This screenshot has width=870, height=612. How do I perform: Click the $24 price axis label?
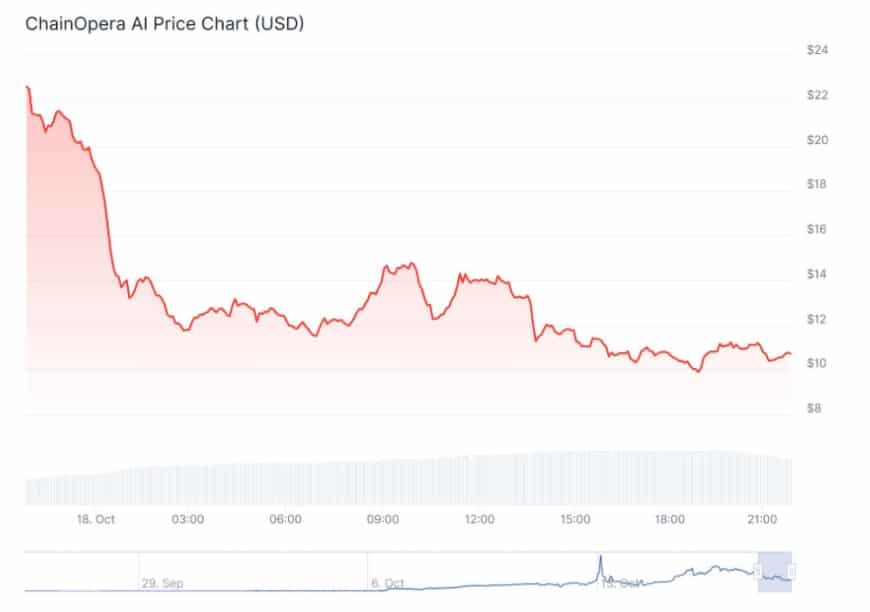tap(818, 50)
